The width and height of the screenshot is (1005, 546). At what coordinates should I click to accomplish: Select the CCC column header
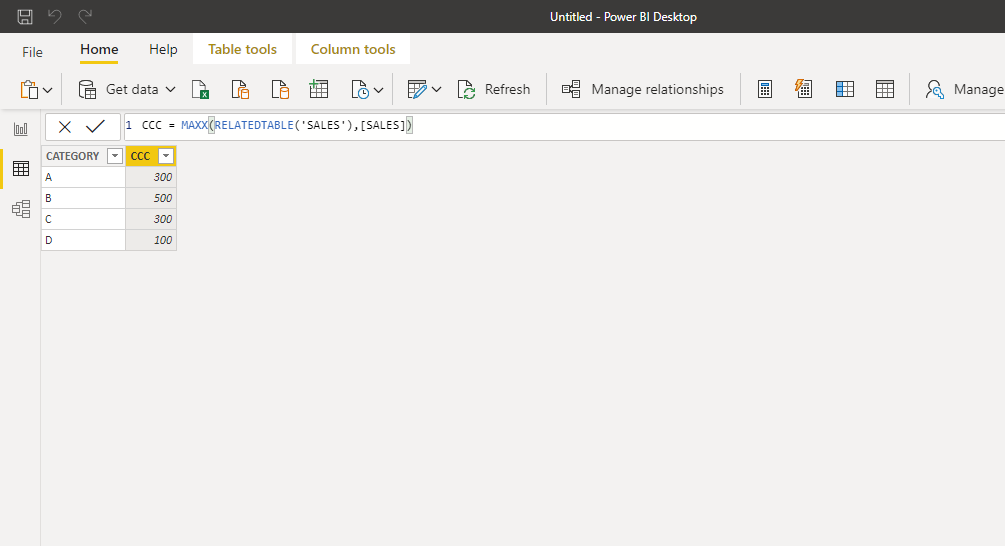point(140,156)
